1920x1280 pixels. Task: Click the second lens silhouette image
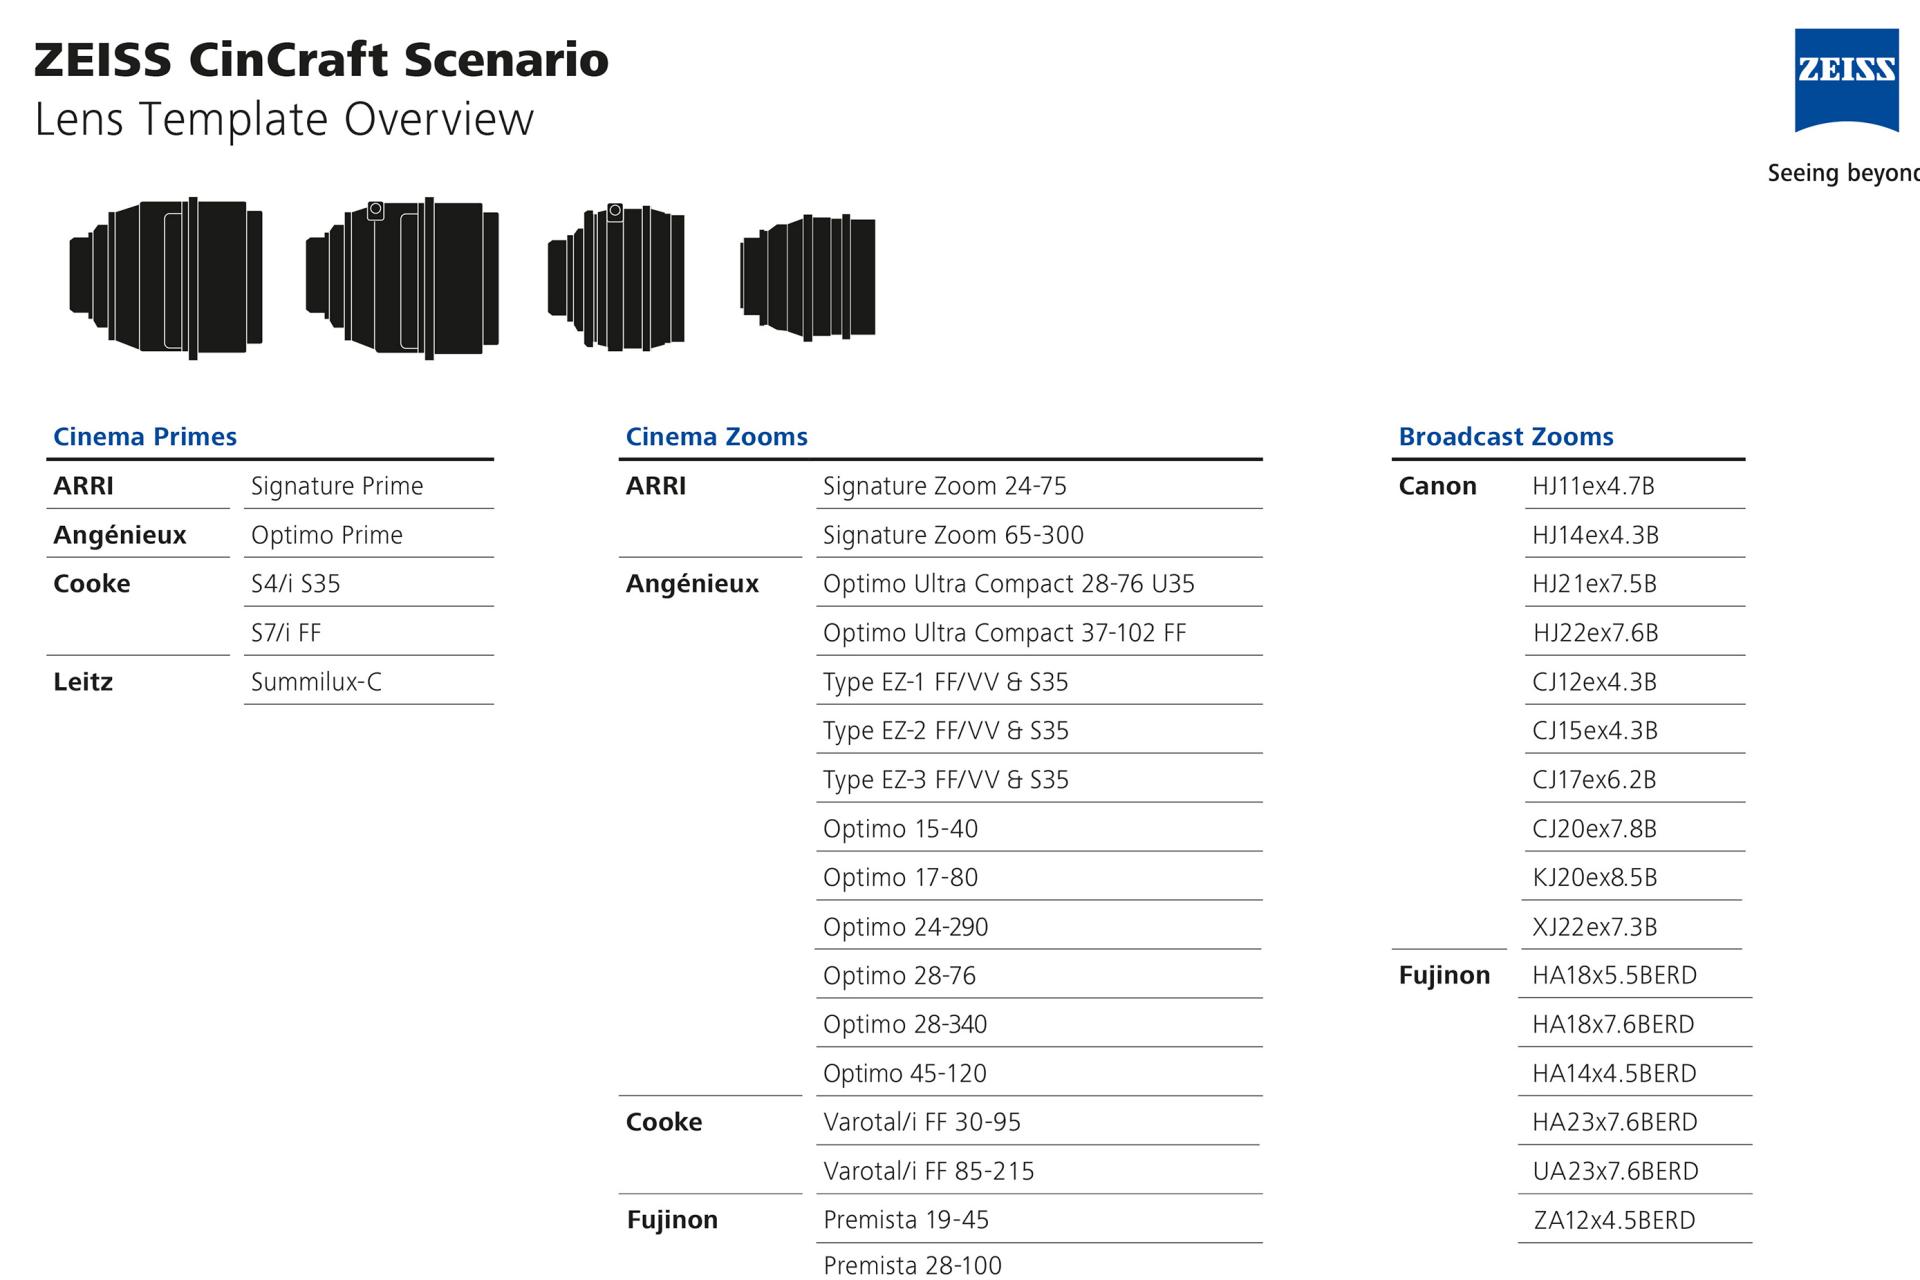402,277
